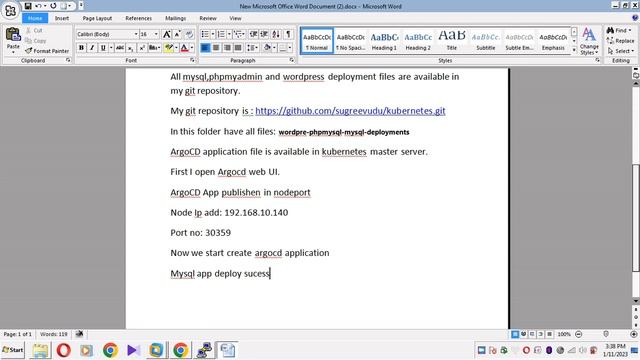
Task: Clear formatting icon in Font group
Action: [x=189, y=34]
